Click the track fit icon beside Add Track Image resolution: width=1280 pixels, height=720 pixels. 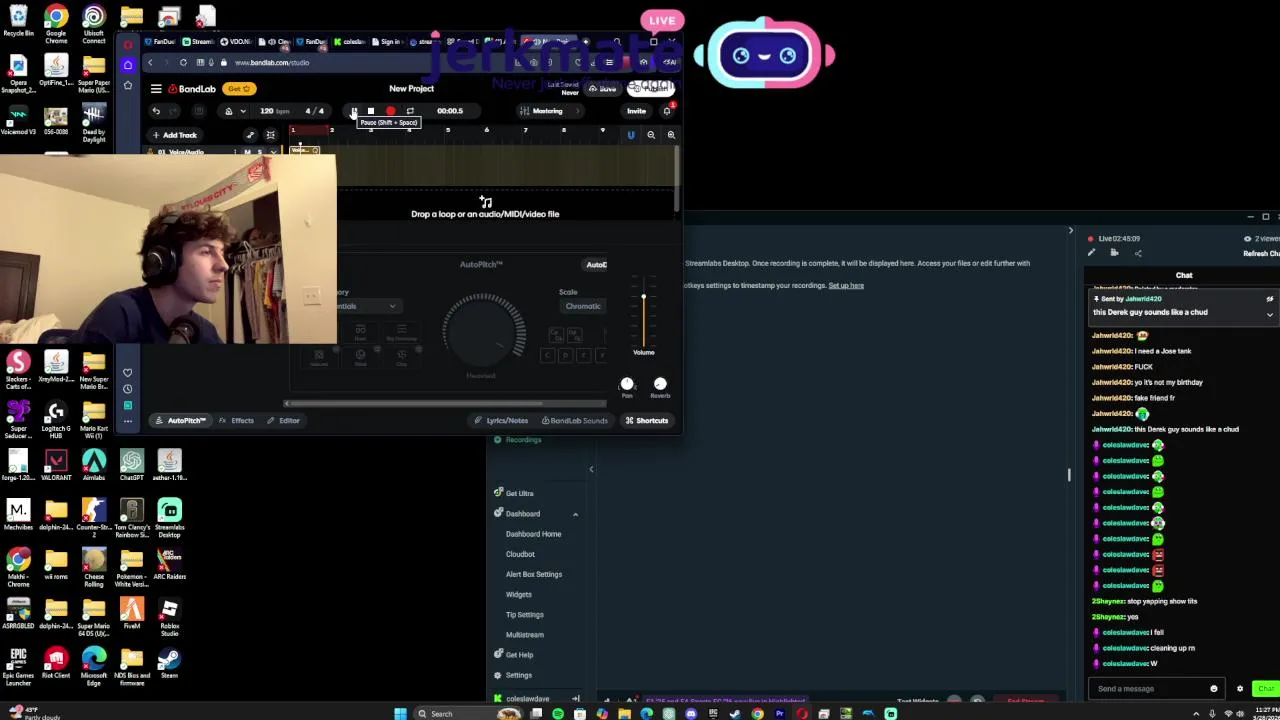(270, 135)
